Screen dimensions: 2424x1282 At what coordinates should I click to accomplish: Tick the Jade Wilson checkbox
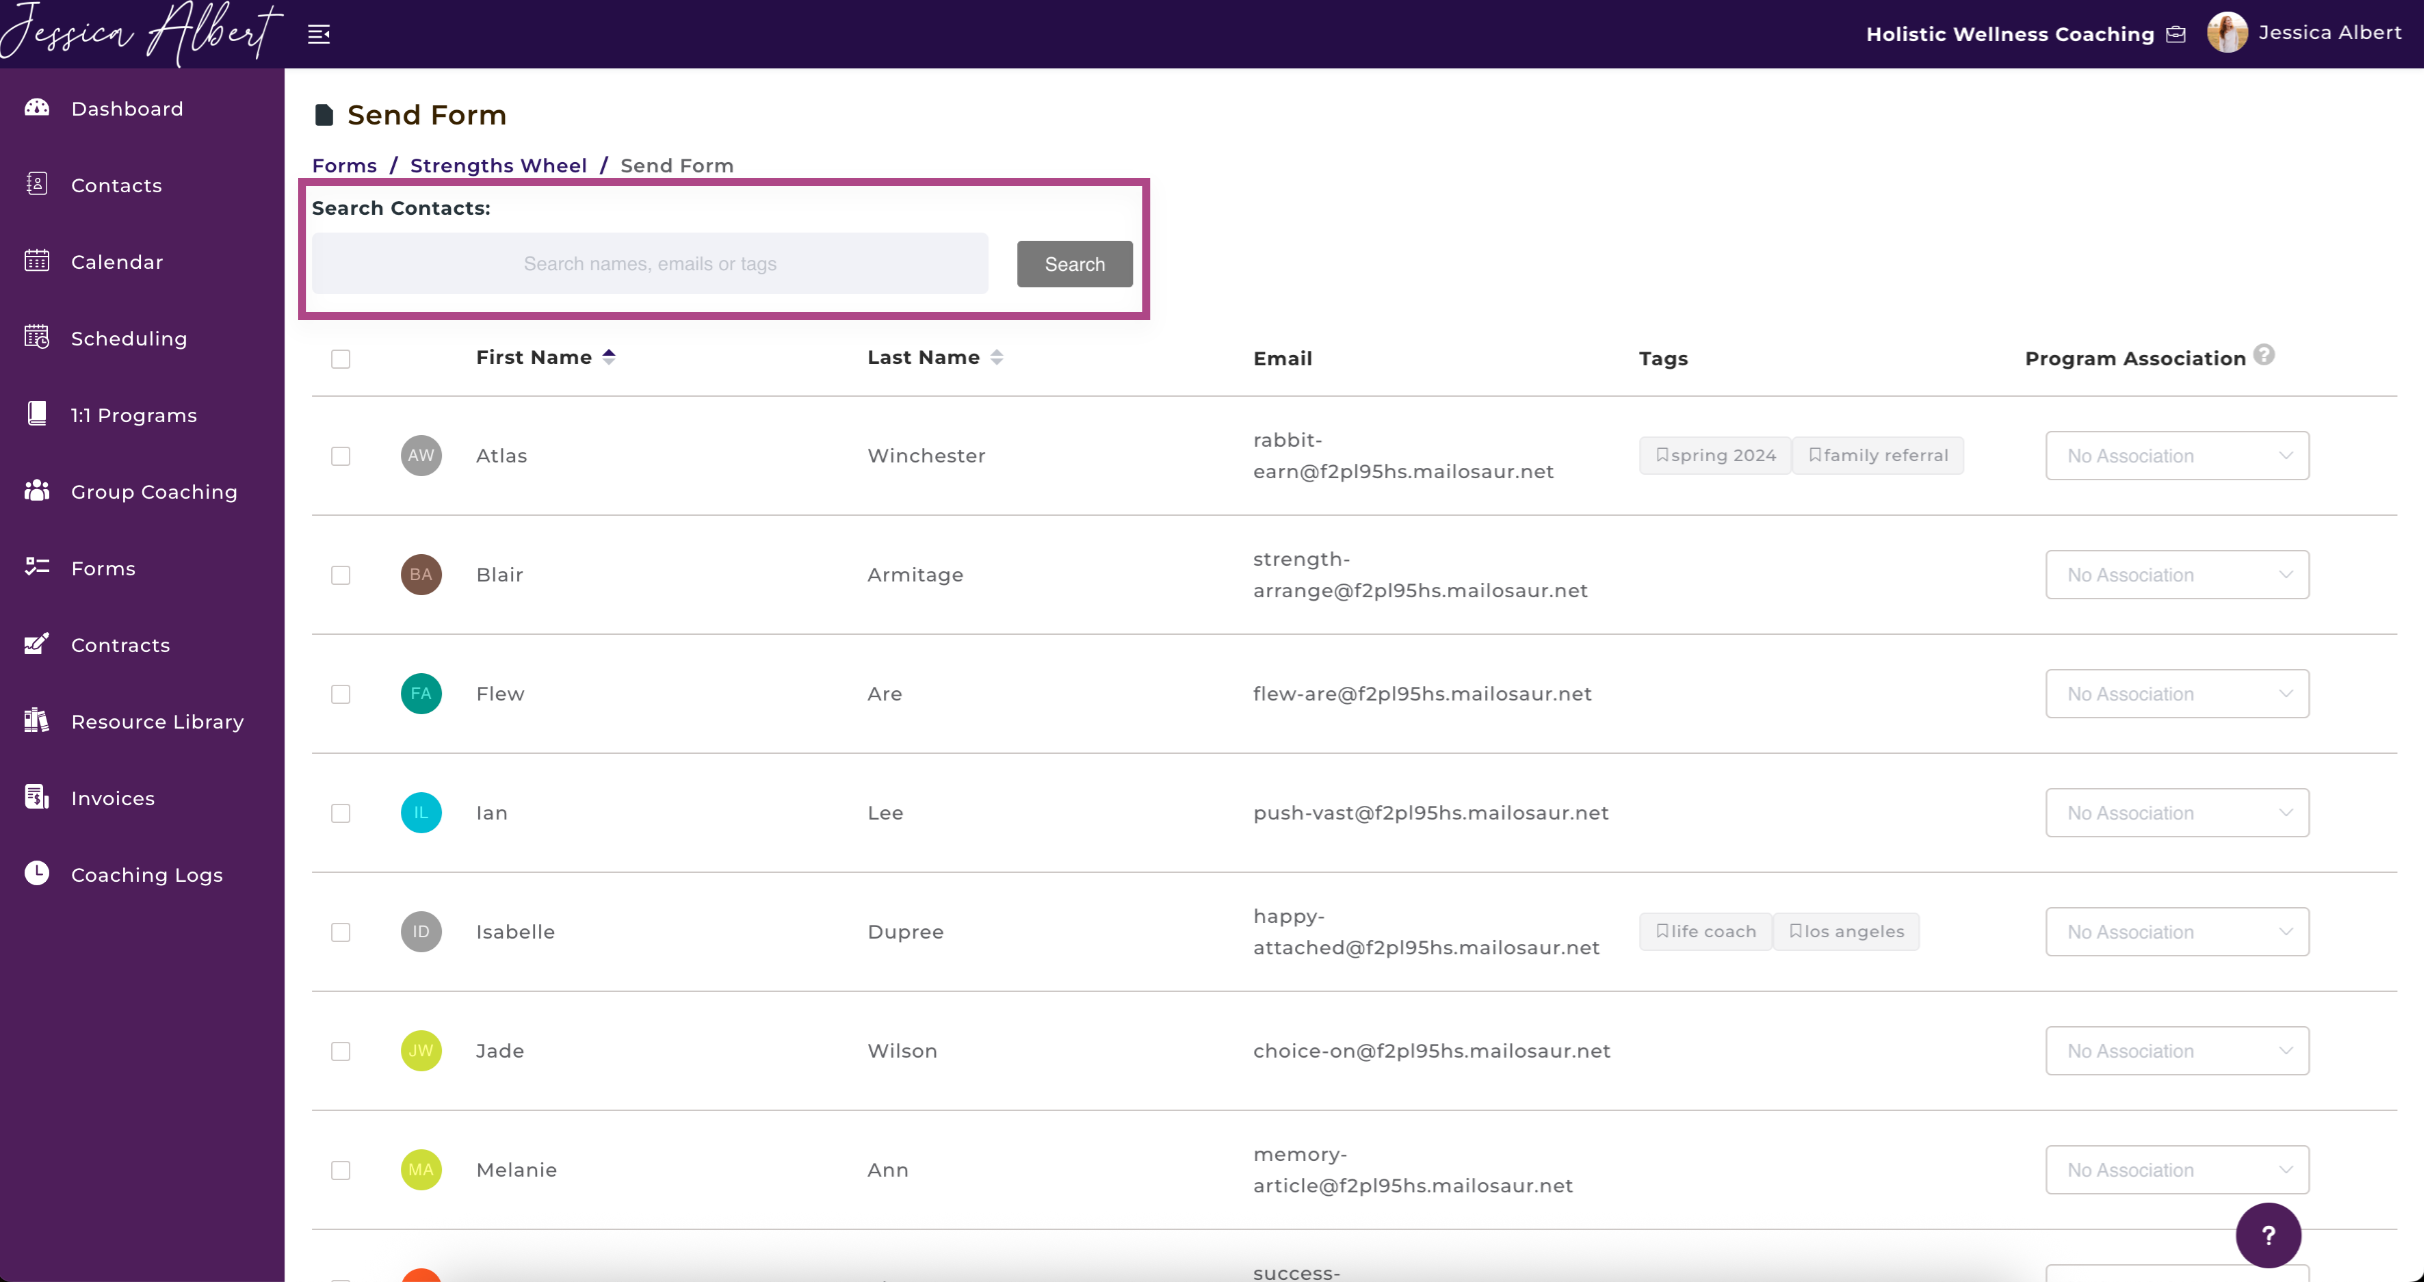click(x=341, y=1051)
